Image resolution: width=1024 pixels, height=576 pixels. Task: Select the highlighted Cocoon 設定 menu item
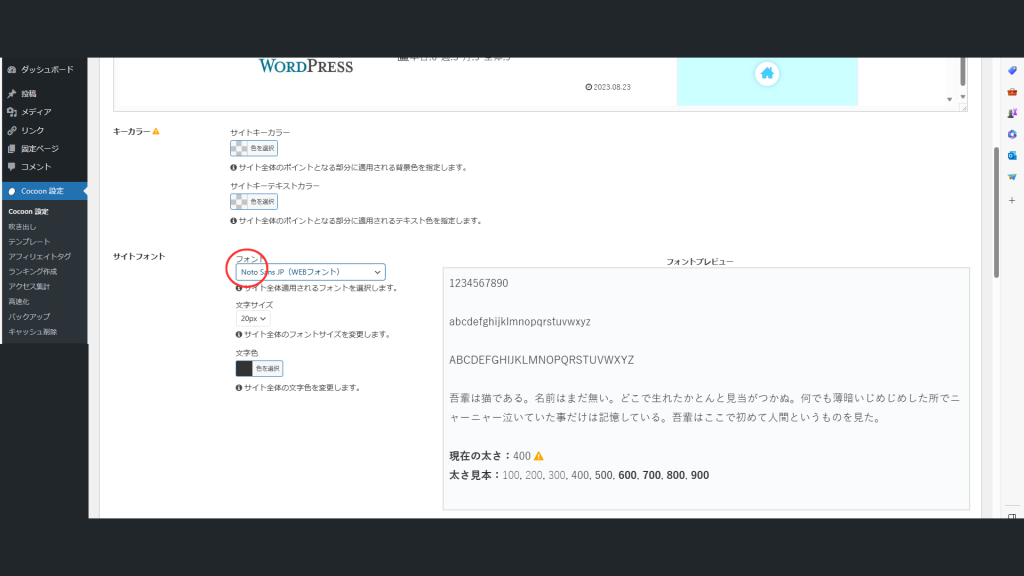[44, 191]
